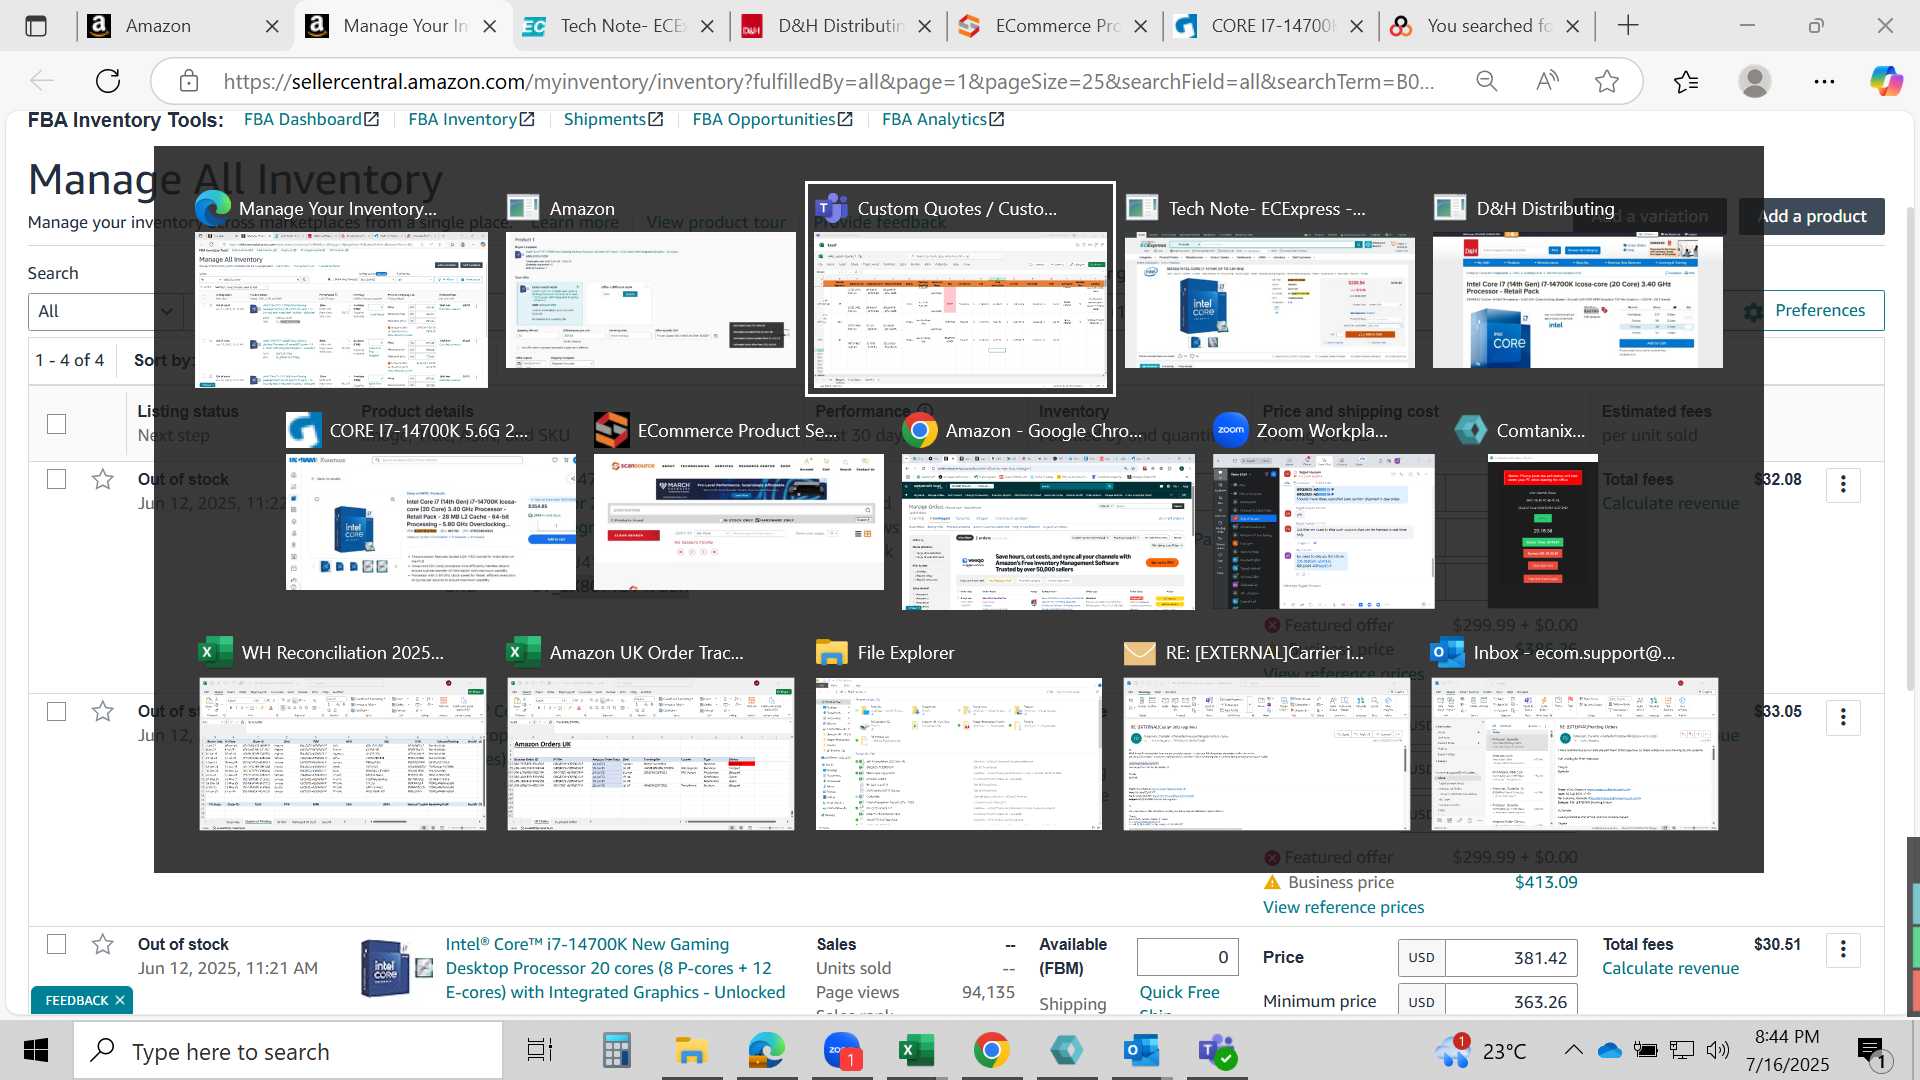The width and height of the screenshot is (1920, 1080).
Task: Favorite the i7-14700K New Gaming listing
Action: click(102, 945)
